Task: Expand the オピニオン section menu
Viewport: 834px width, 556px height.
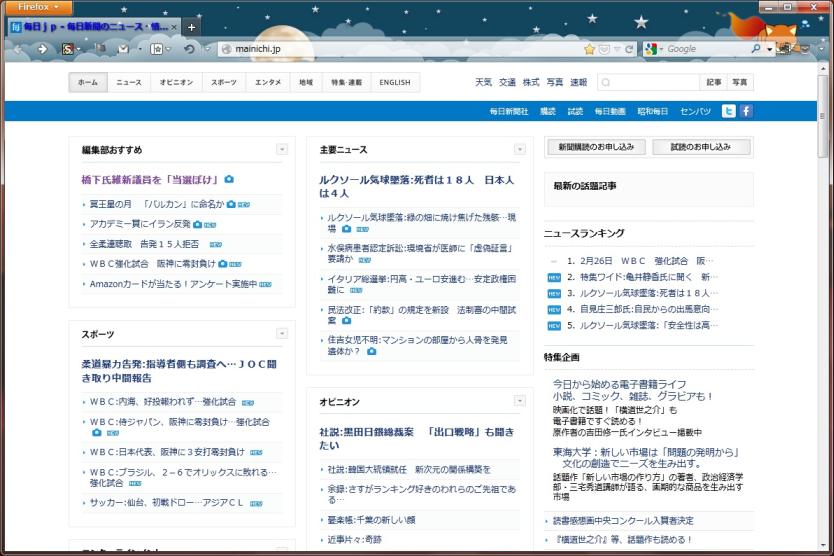Action: 520,401
